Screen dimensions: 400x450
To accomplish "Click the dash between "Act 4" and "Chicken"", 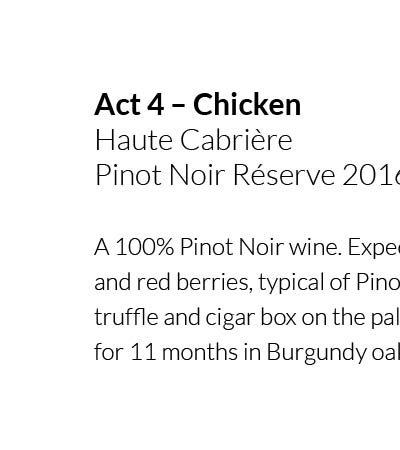I will click(x=179, y=106).
